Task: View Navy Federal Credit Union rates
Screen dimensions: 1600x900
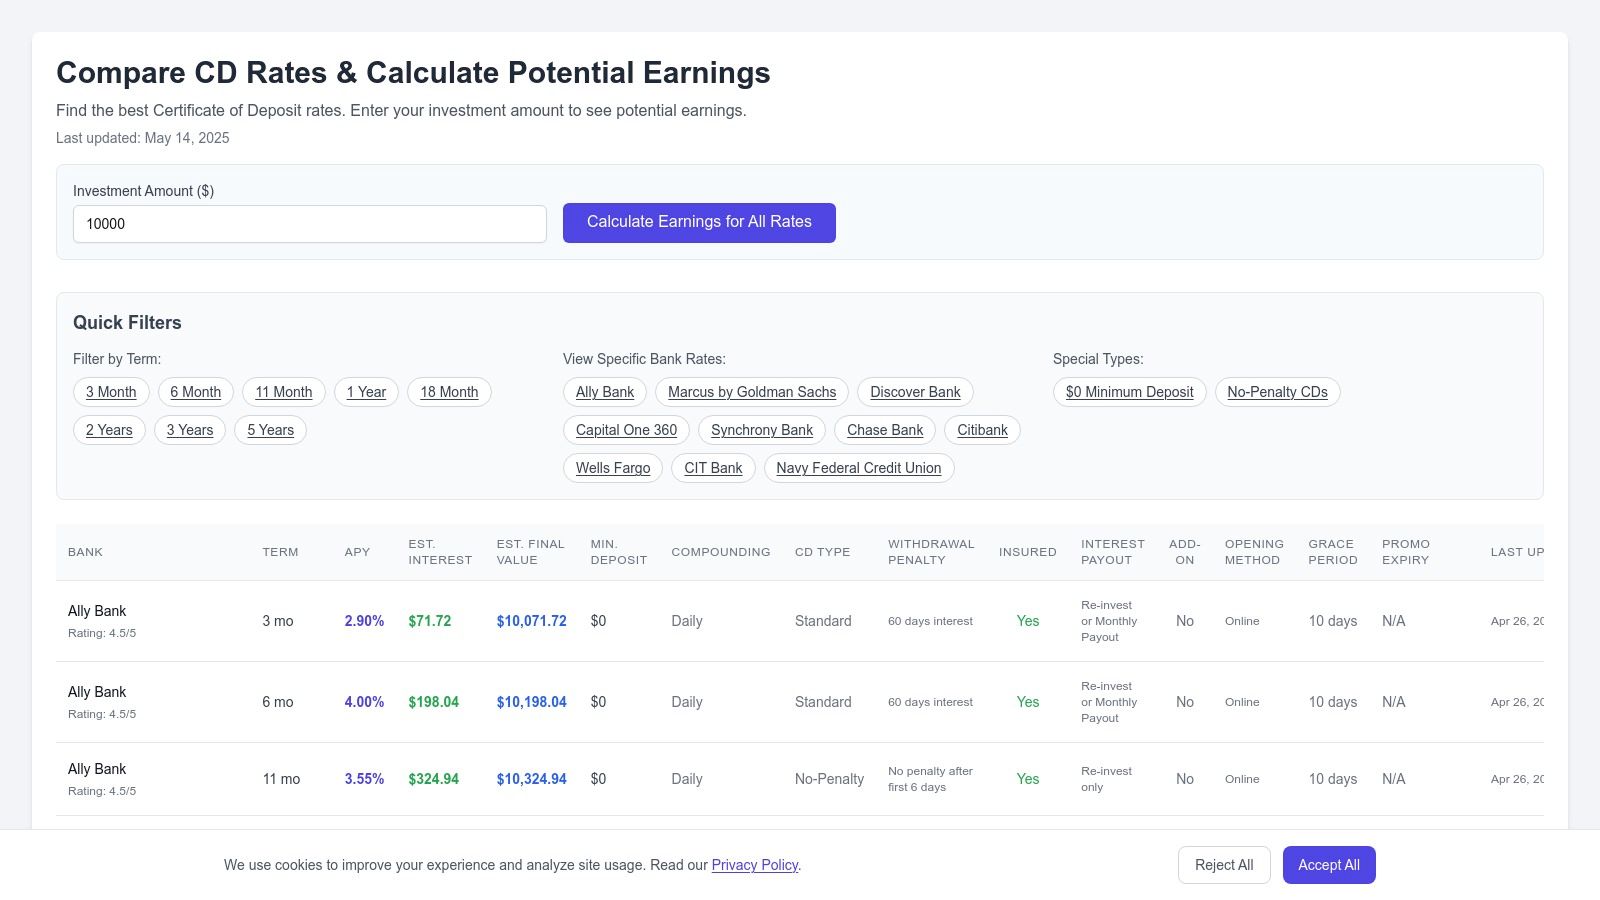Action: (859, 468)
